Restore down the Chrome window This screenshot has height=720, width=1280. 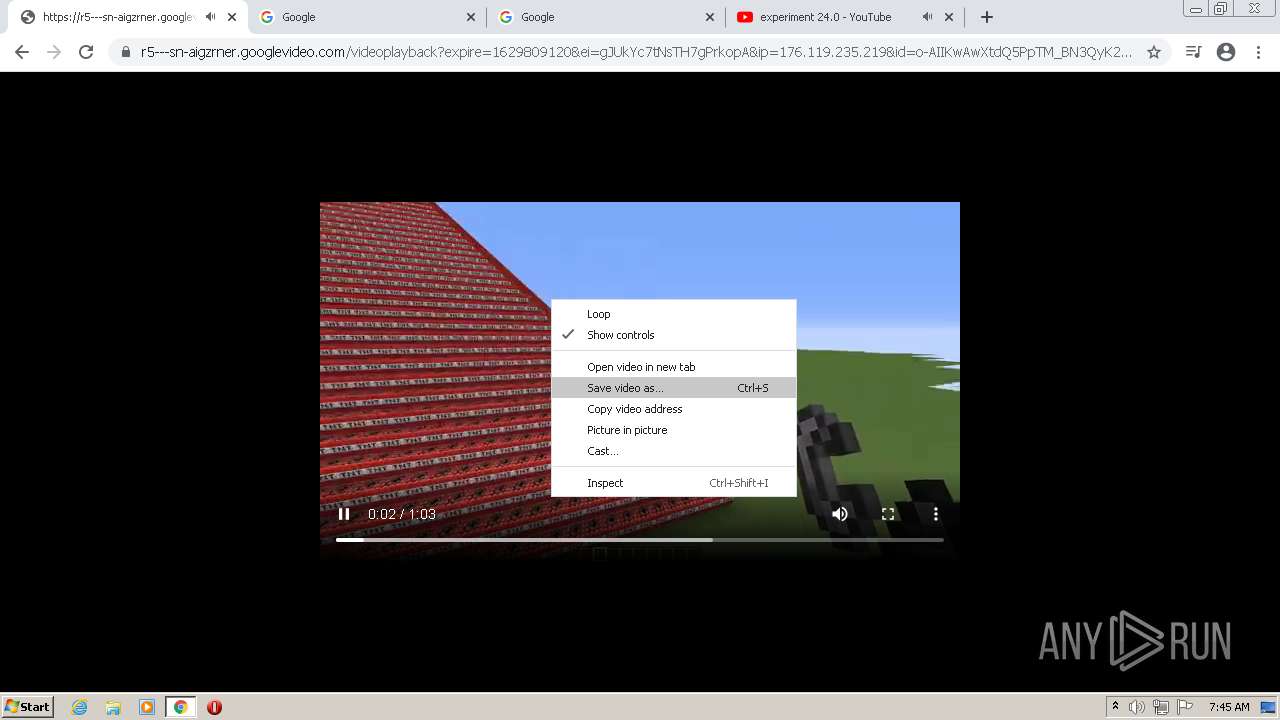pyautogui.click(x=1221, y=9)
